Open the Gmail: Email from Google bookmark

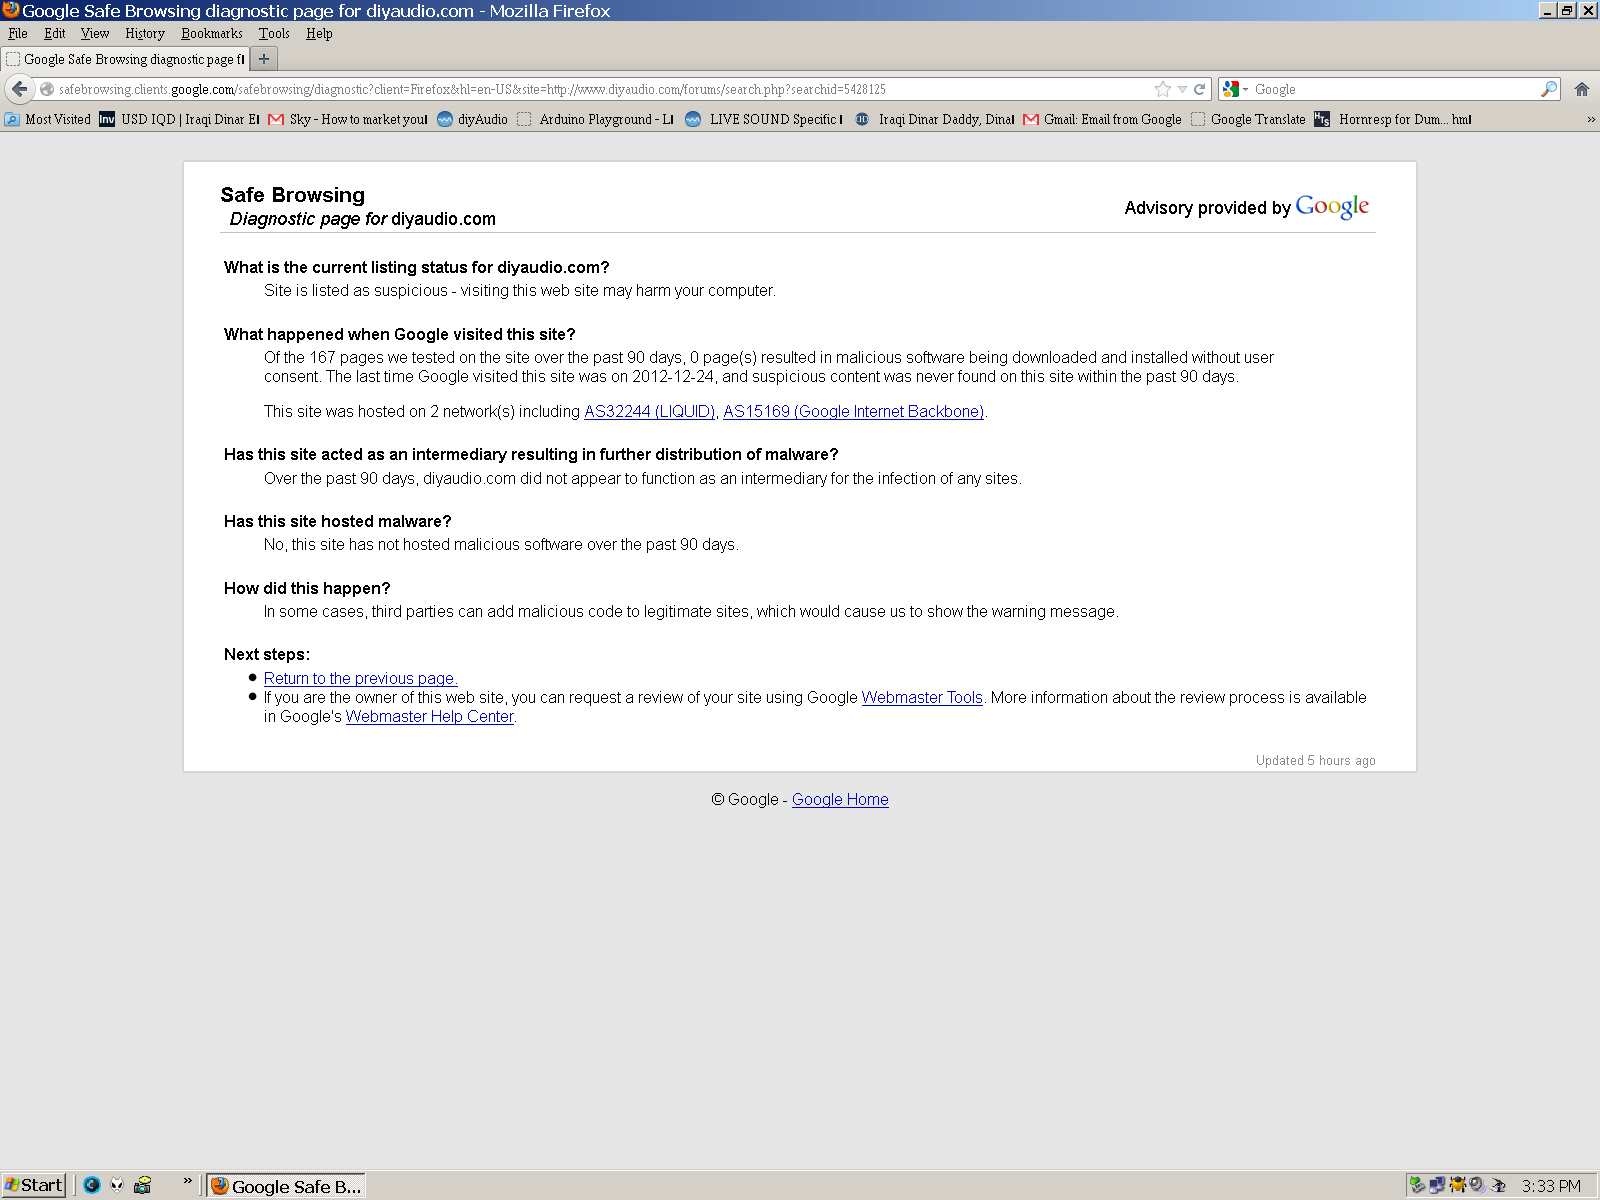pyautogui.click(x=1102, y=119)
